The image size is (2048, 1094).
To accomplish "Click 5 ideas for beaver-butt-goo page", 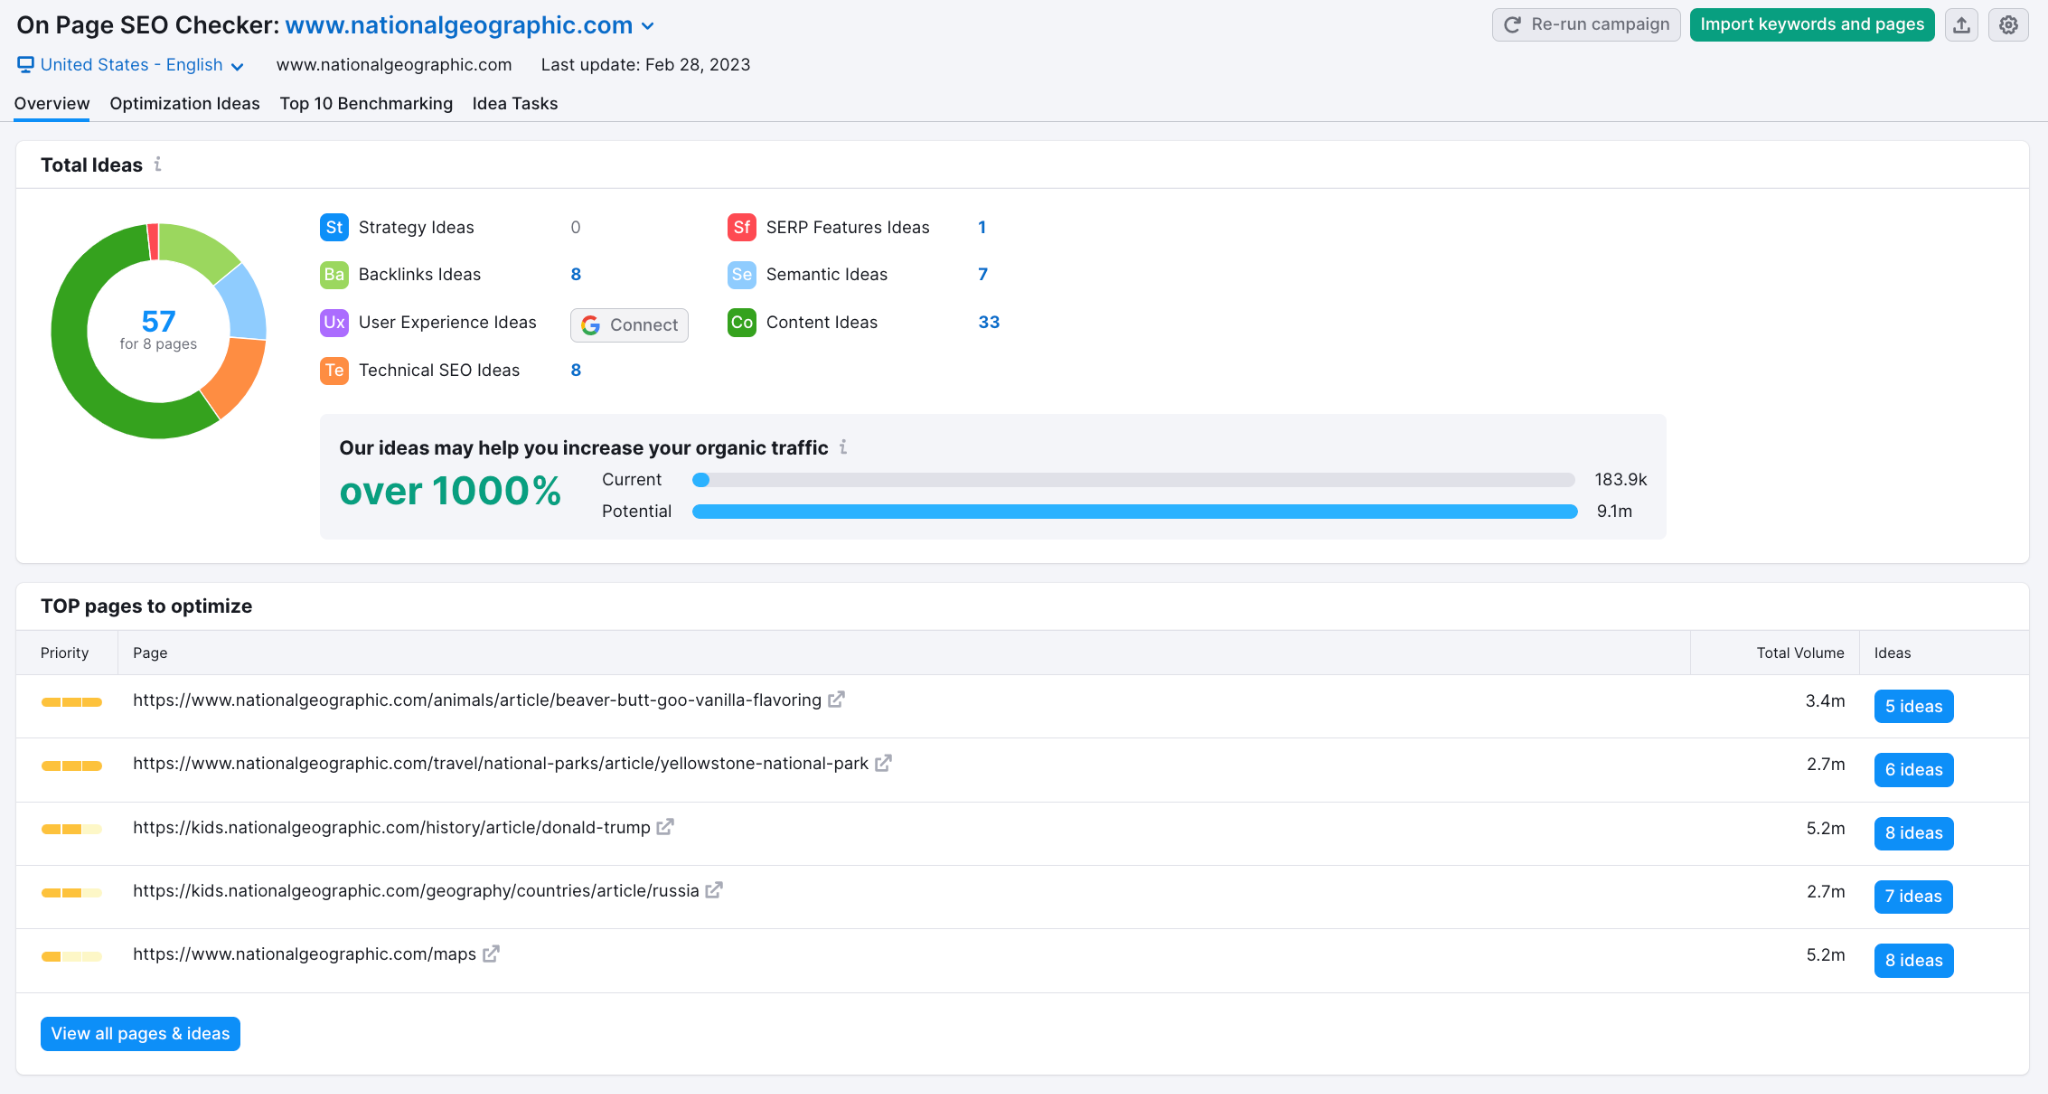I will (1913, 706).
